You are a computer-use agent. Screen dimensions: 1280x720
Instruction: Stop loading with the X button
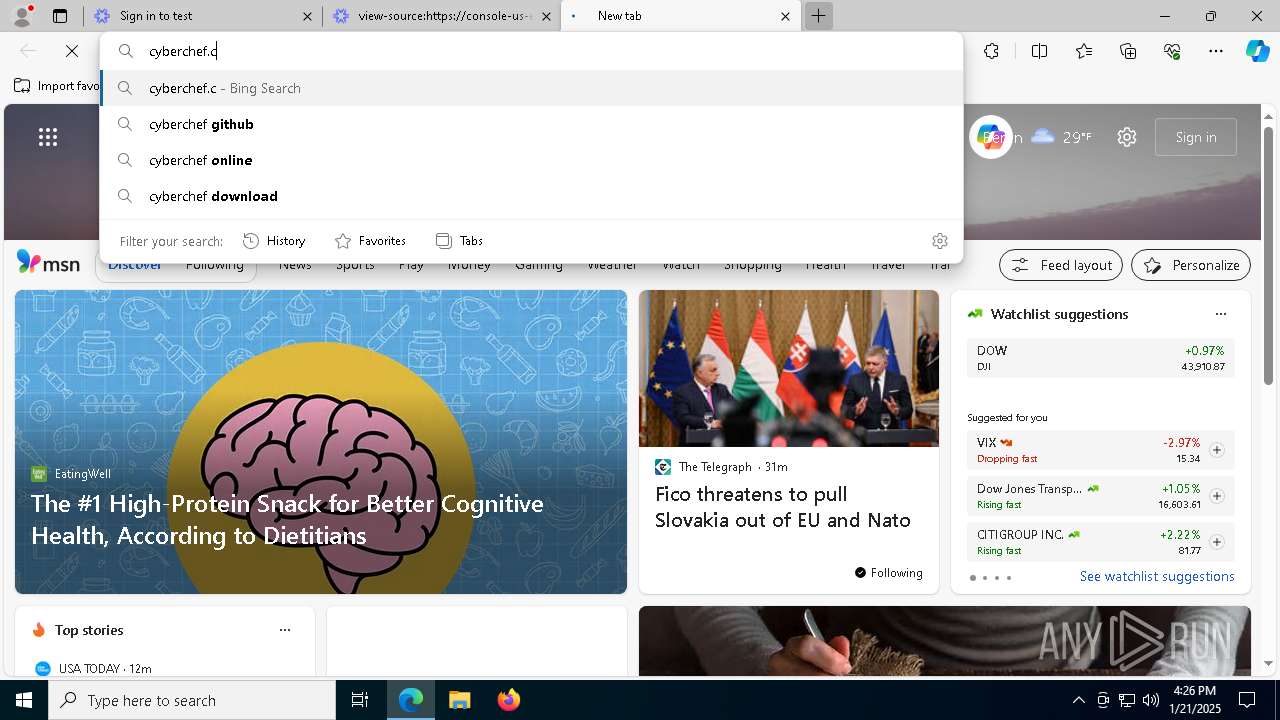pos(72,51)
